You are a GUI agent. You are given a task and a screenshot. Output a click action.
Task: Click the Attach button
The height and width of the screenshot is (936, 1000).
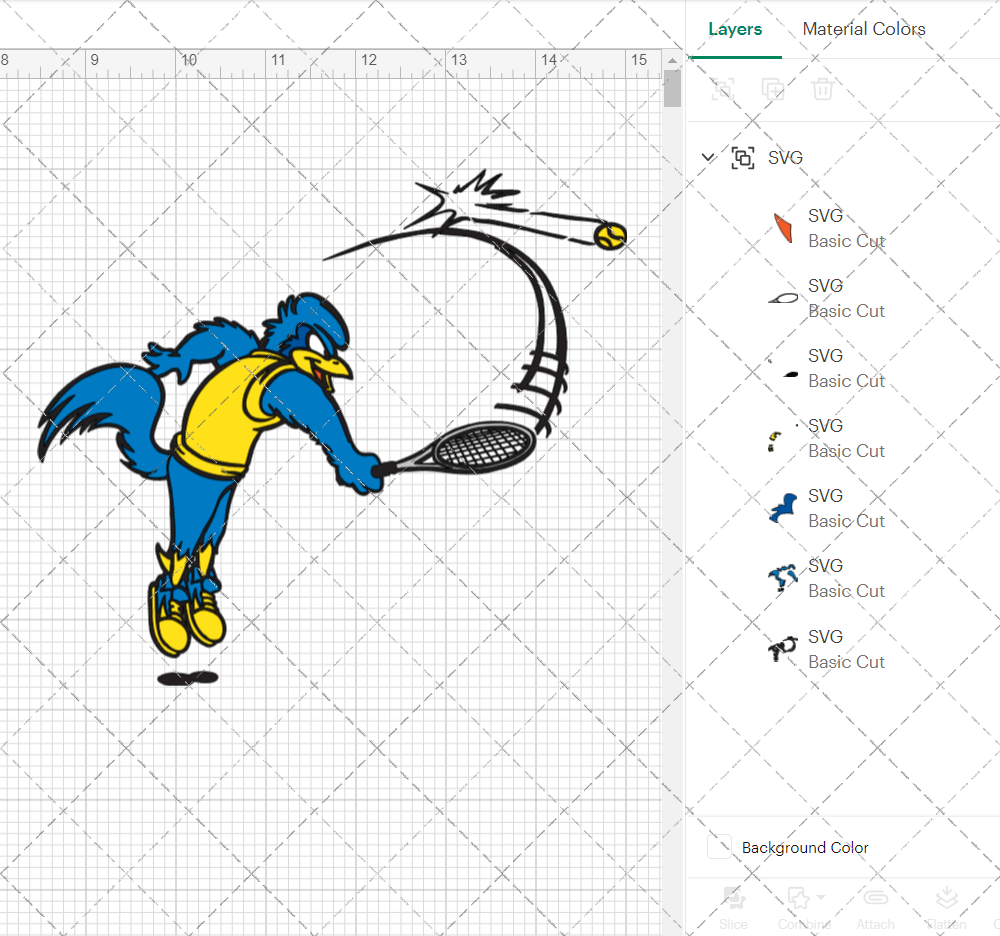[x=875, y=909]
